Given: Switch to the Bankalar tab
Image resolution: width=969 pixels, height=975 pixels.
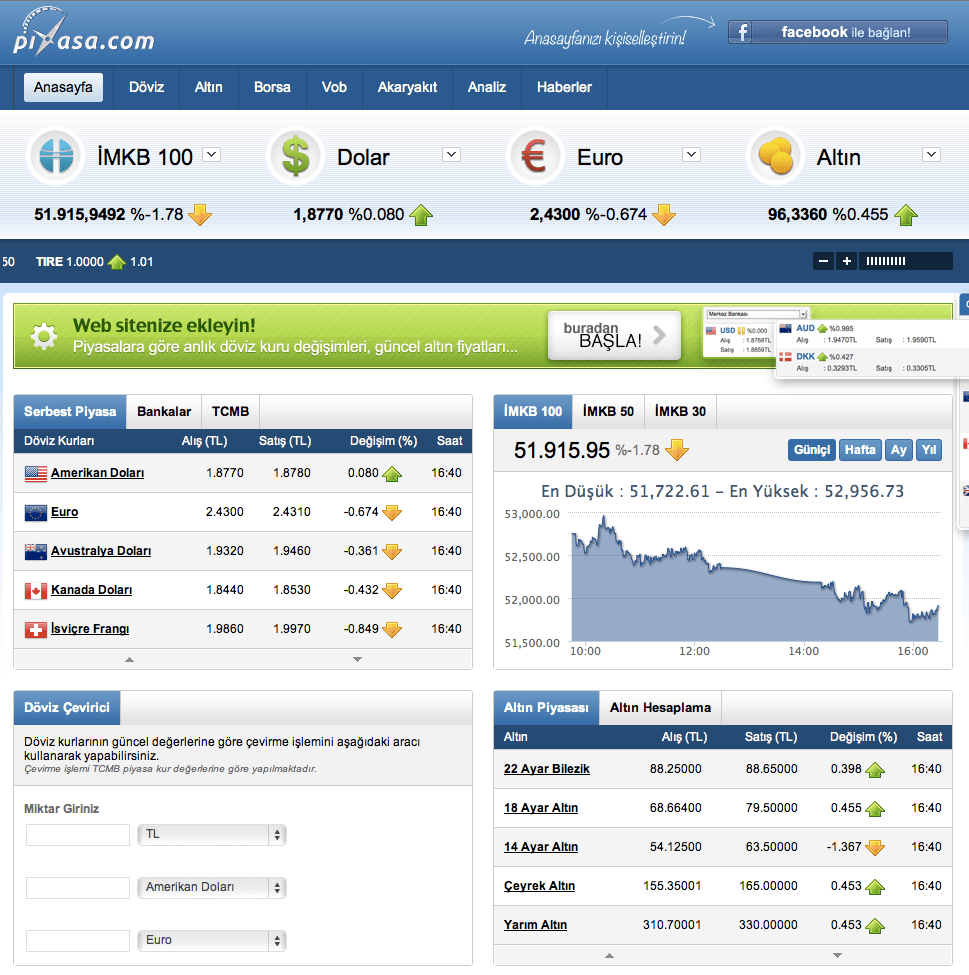Looking at the screenshot, I should click(x=164, y=411).
